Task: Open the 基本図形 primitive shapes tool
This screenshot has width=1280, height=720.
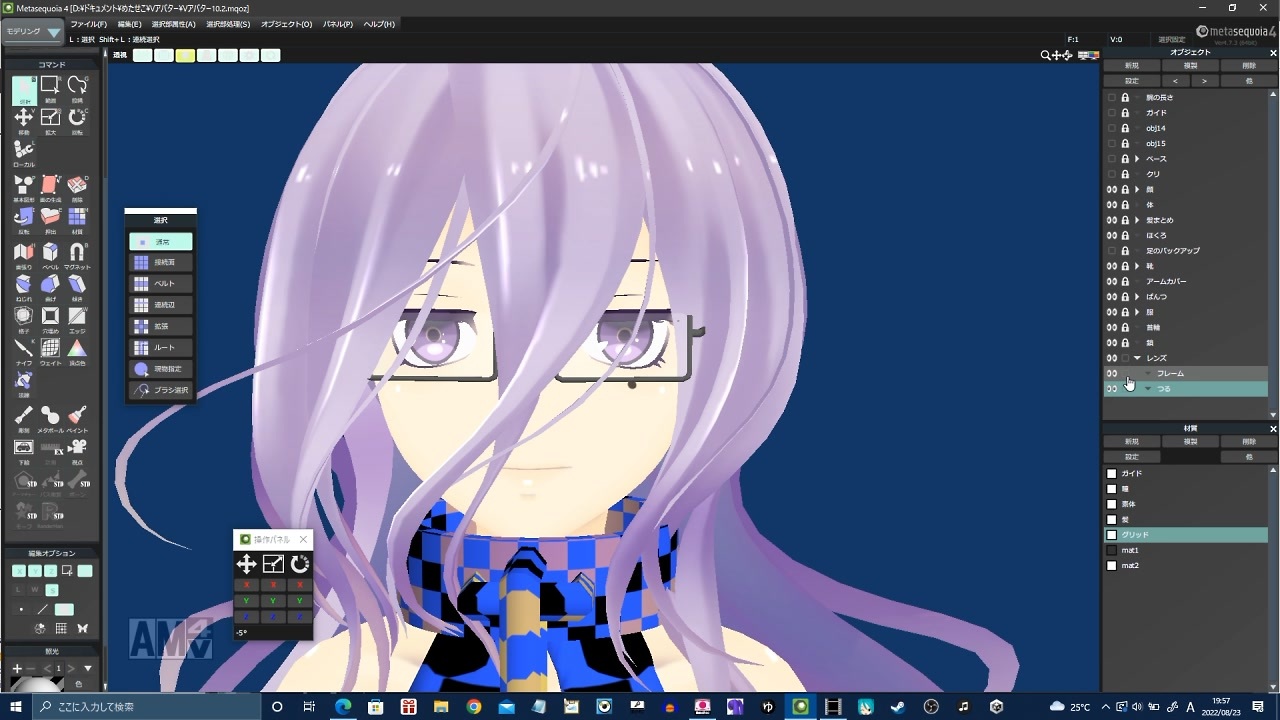Action: point(24,187)
